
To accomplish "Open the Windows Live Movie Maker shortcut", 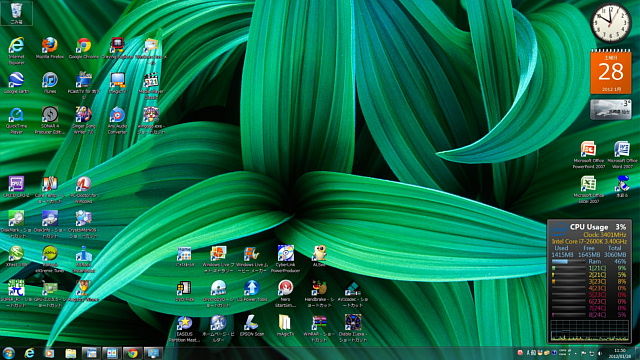I will tap(252, 259).
